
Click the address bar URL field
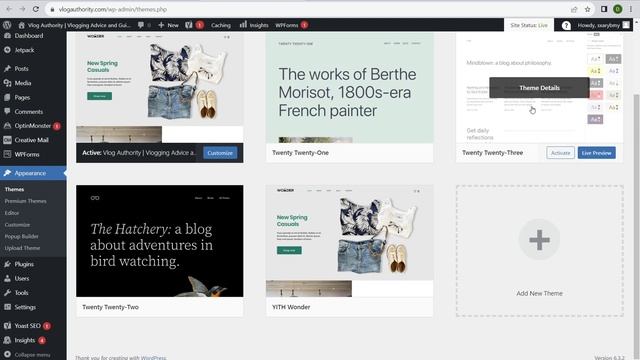[306, 9]
